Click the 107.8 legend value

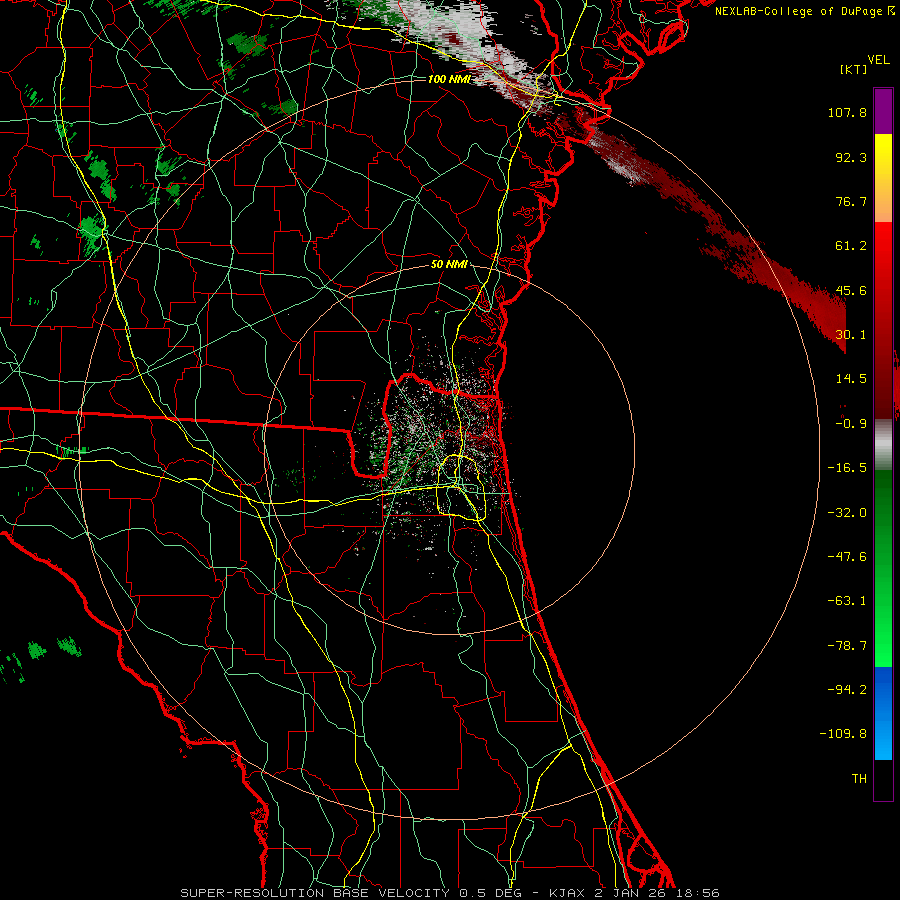tap(847, 112)
